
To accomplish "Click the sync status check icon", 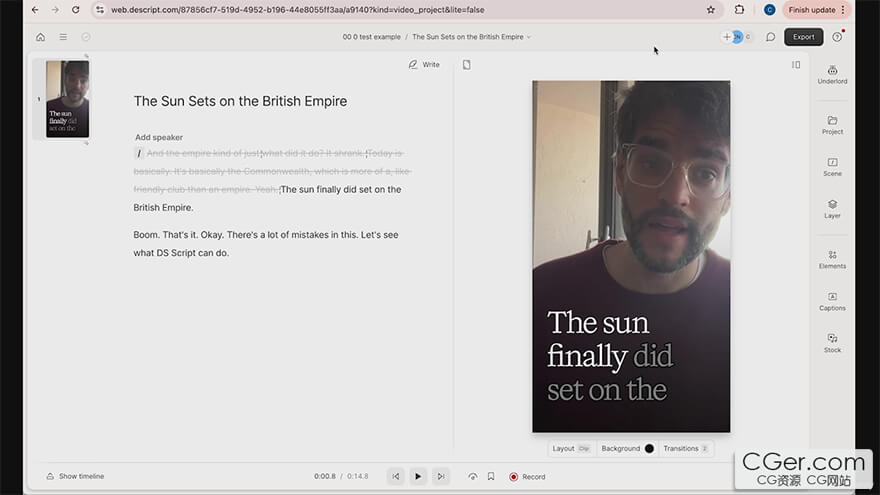I will (86, 37).
